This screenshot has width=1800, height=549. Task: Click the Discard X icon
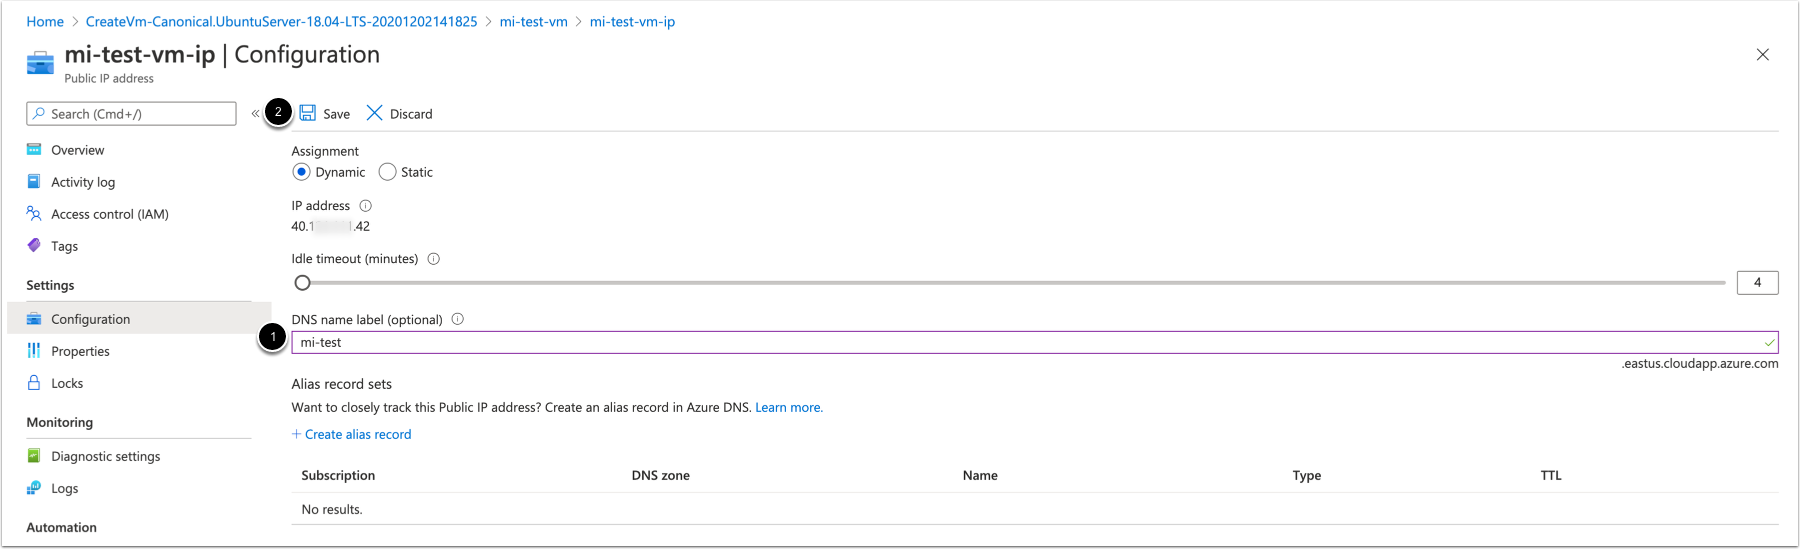[x=374, y=113]
